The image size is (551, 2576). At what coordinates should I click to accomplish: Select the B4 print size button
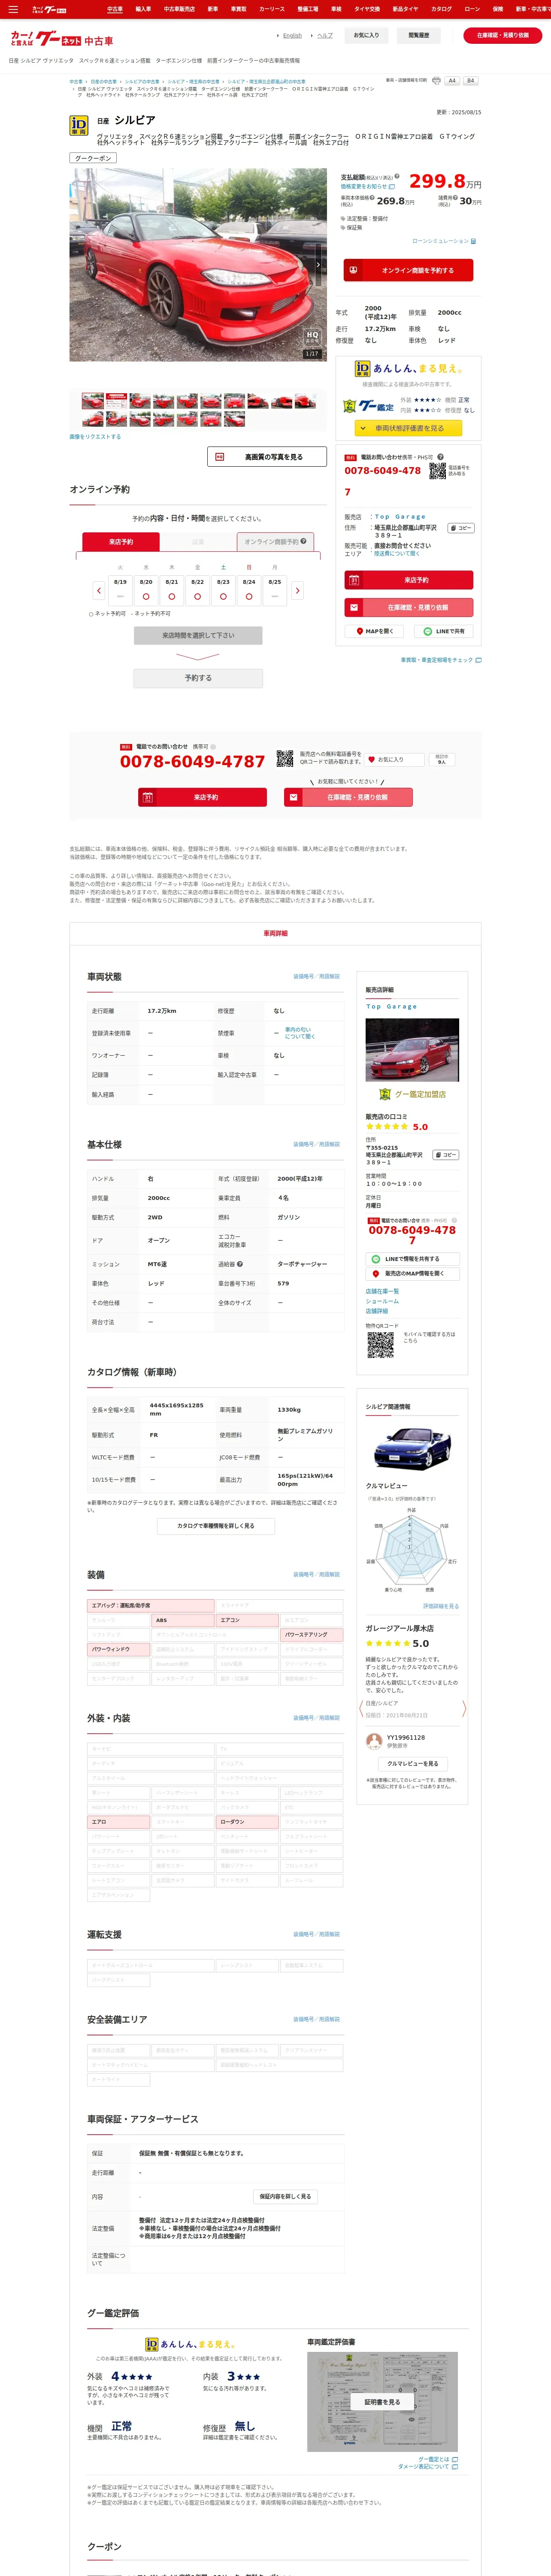pyautogui.click(x=470, y=81)
